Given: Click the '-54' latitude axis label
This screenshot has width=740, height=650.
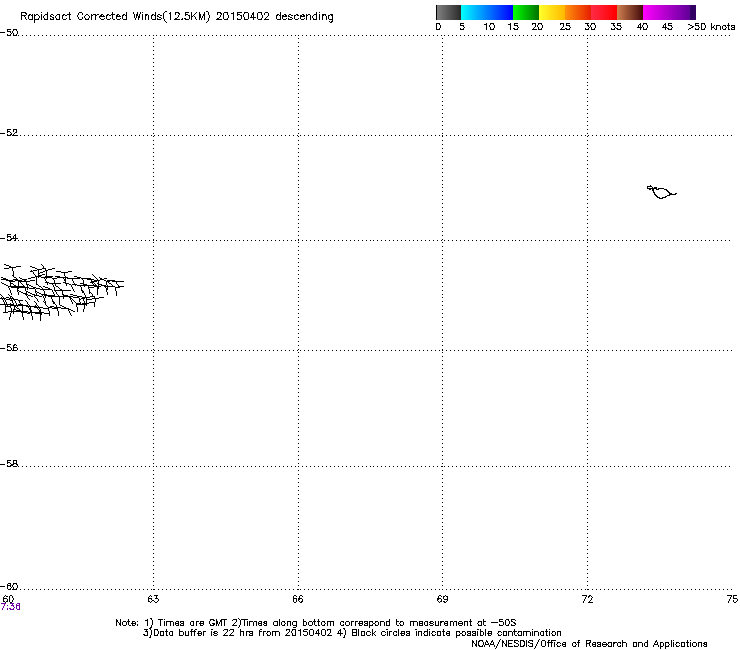Looking at the screenshot, I should coord(9,237).
